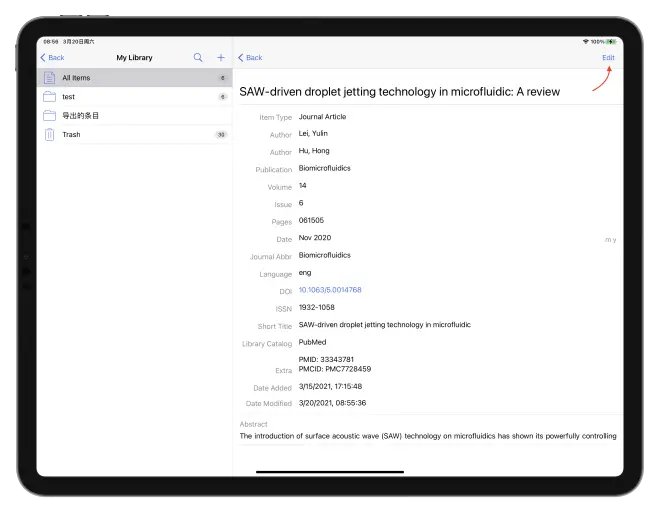
Task: Select Pages value 061505
Action: (x=311, y=220)
